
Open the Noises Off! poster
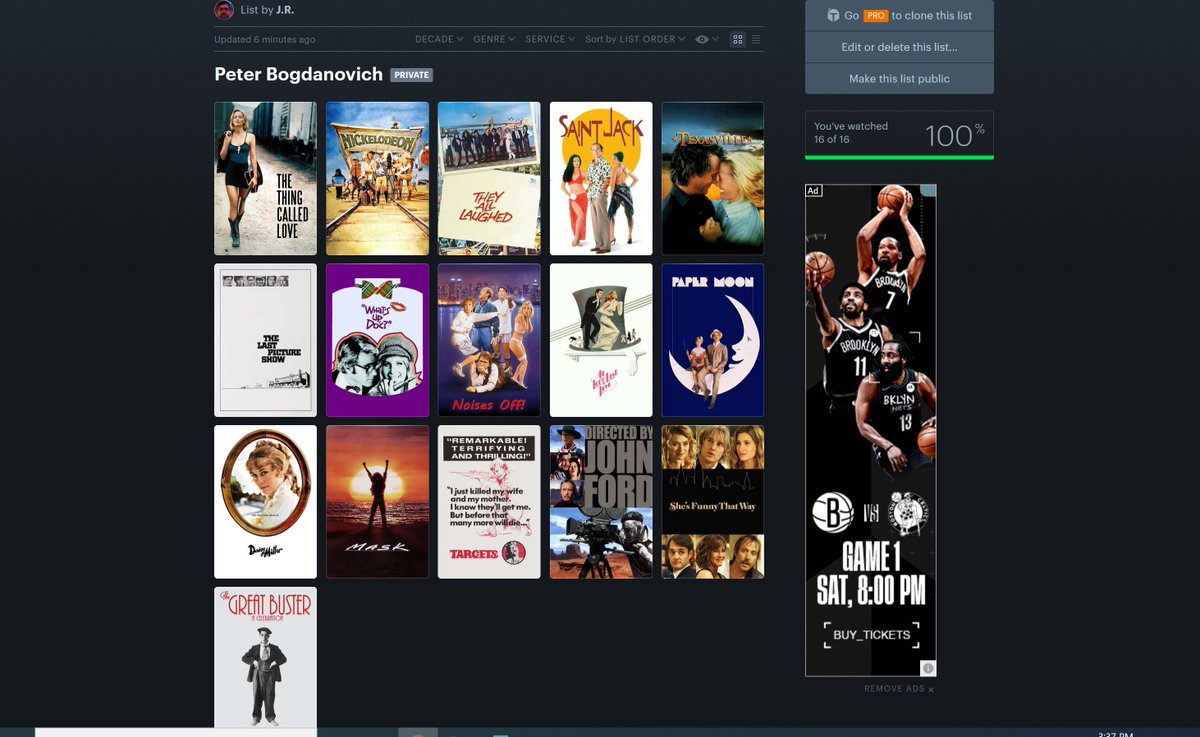point(489,340)
